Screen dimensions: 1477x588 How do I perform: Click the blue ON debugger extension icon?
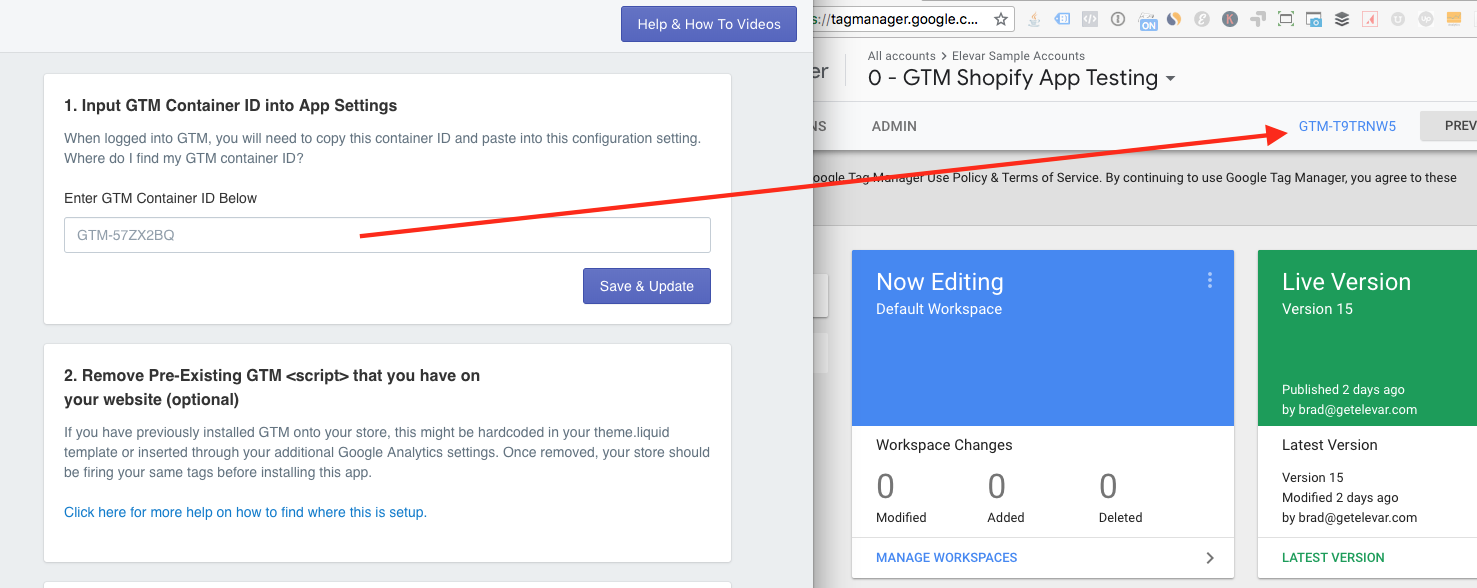pos(1148,20)
